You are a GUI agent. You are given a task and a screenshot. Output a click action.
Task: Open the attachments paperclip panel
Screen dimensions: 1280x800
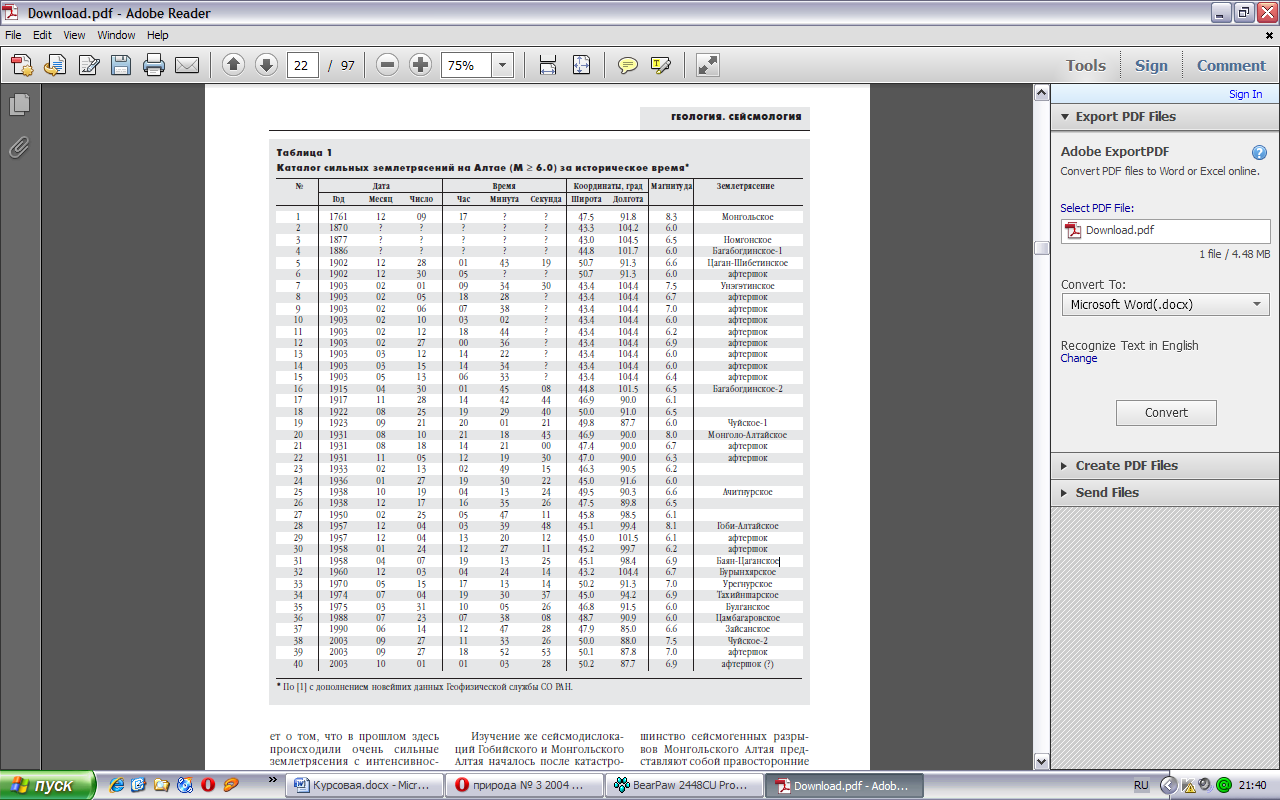19,148
